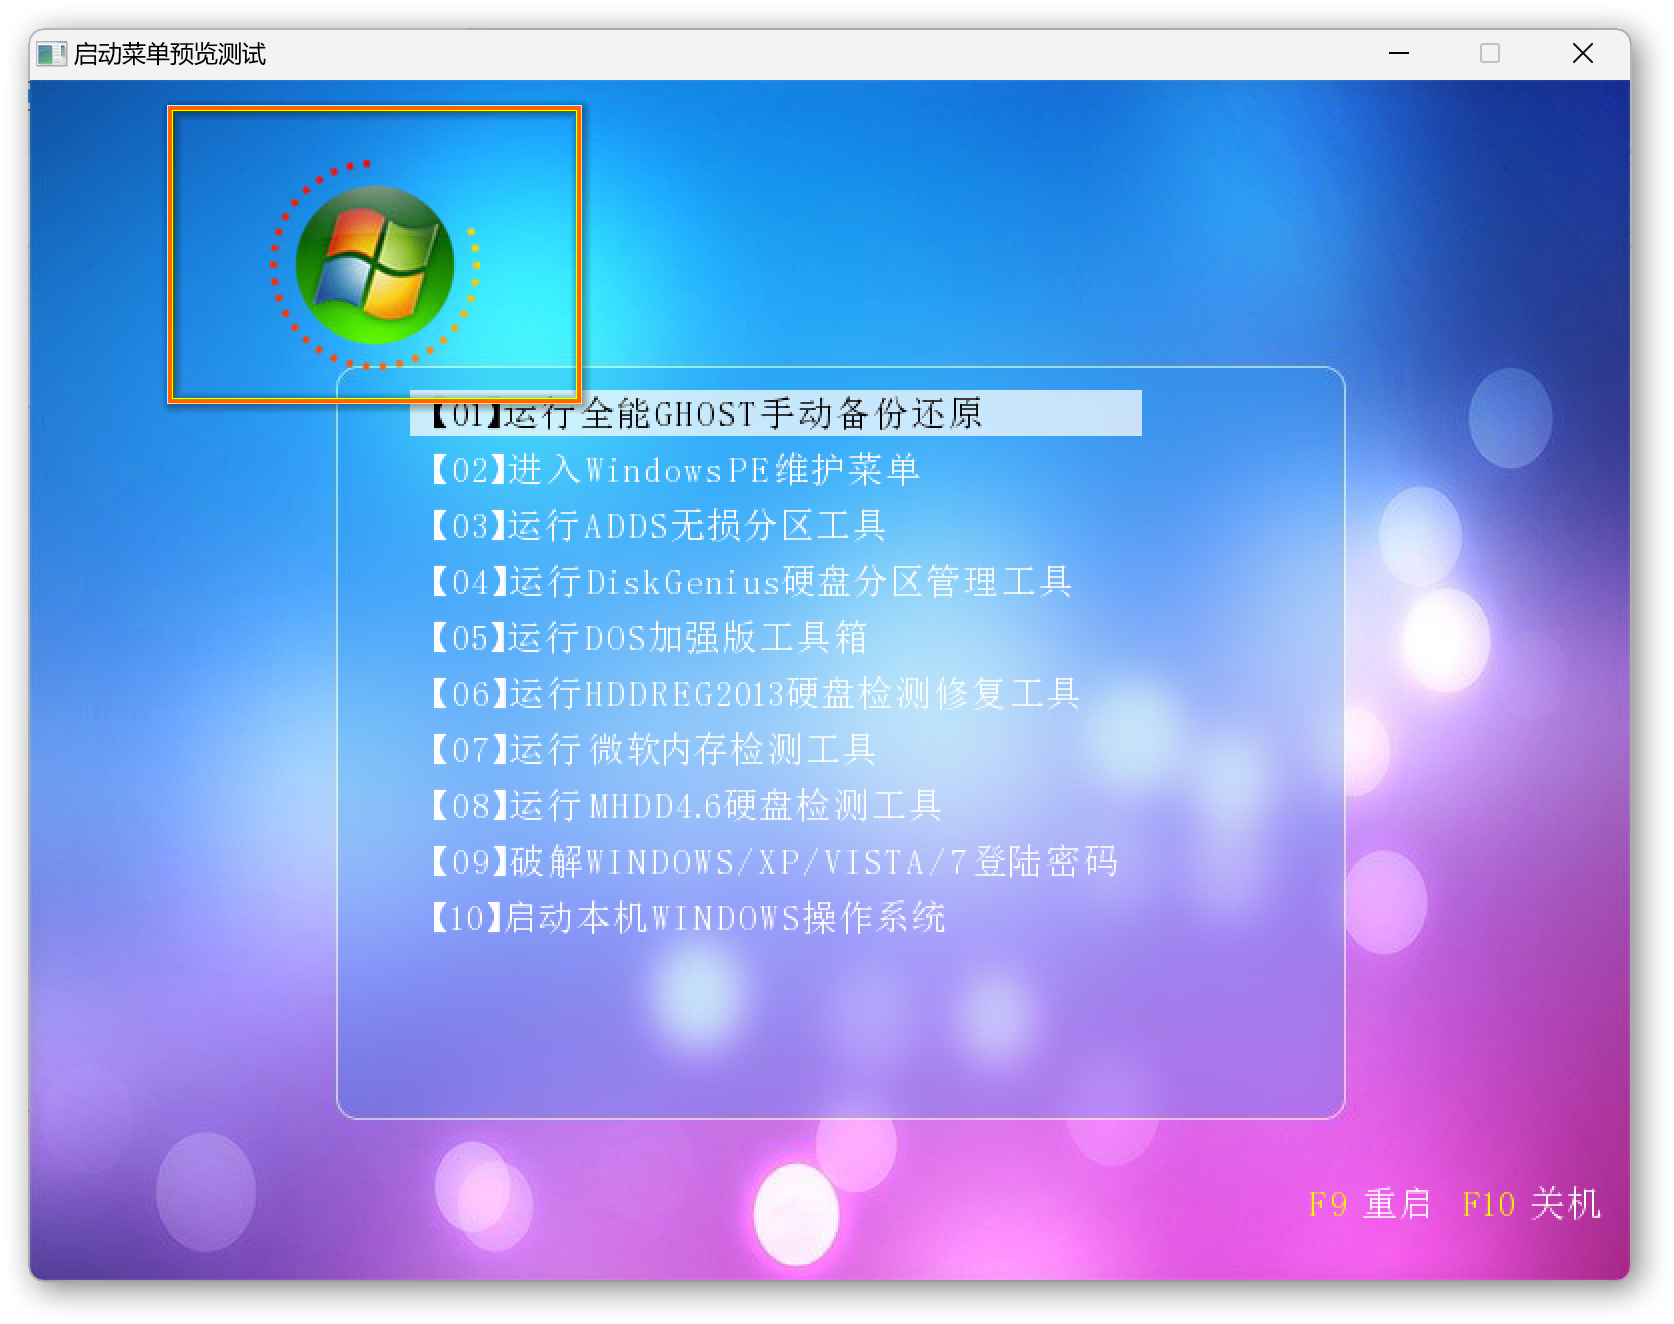The height and width of the screenshot is (1324, 1674).
Task: Maximize the 启动菜单预览测试 window
Action: tap(1490, 53)
